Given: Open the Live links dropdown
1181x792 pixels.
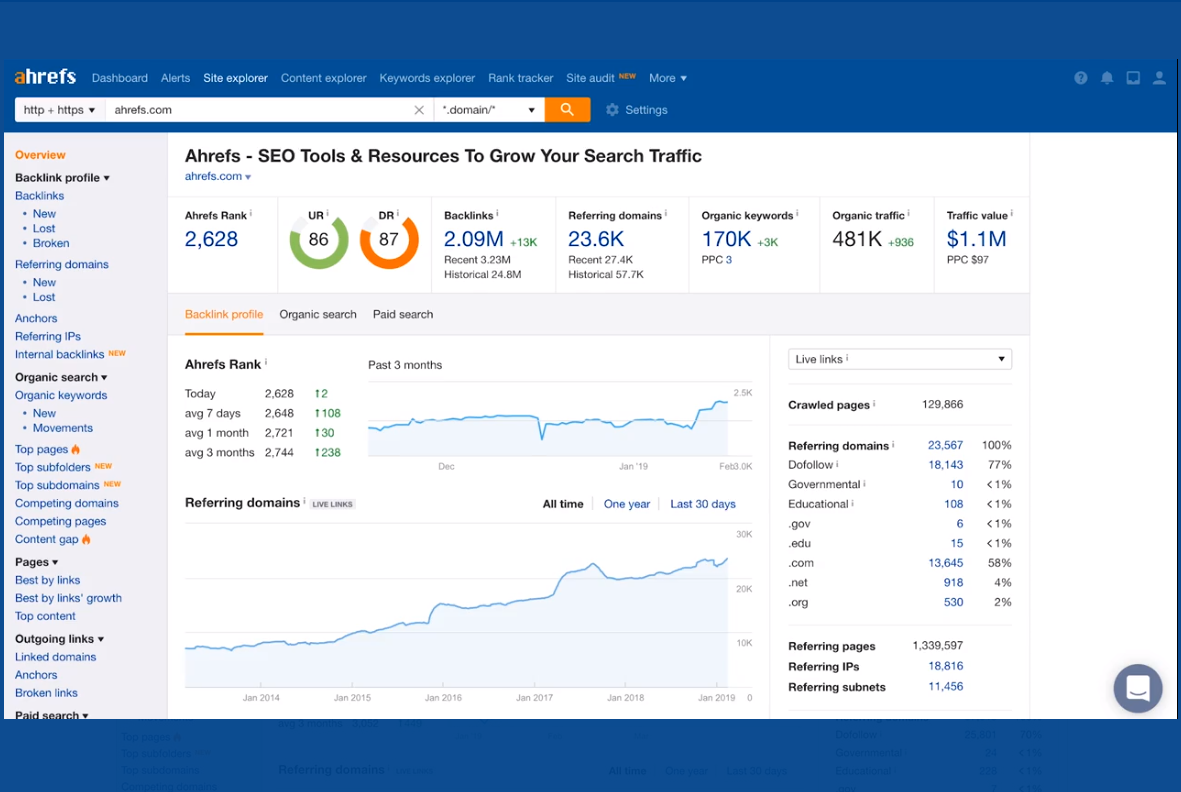Looking at the screenshot, I should tap(899, 359).
